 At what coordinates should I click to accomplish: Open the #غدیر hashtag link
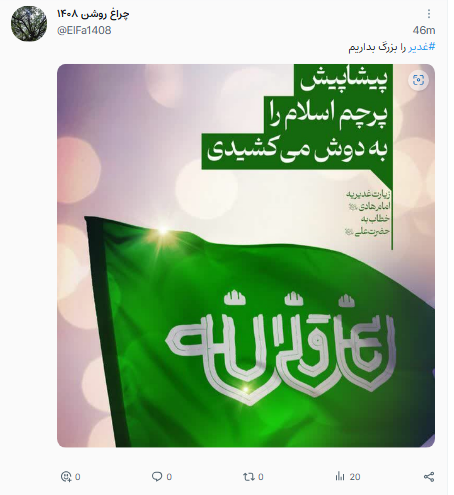point(422,47)
